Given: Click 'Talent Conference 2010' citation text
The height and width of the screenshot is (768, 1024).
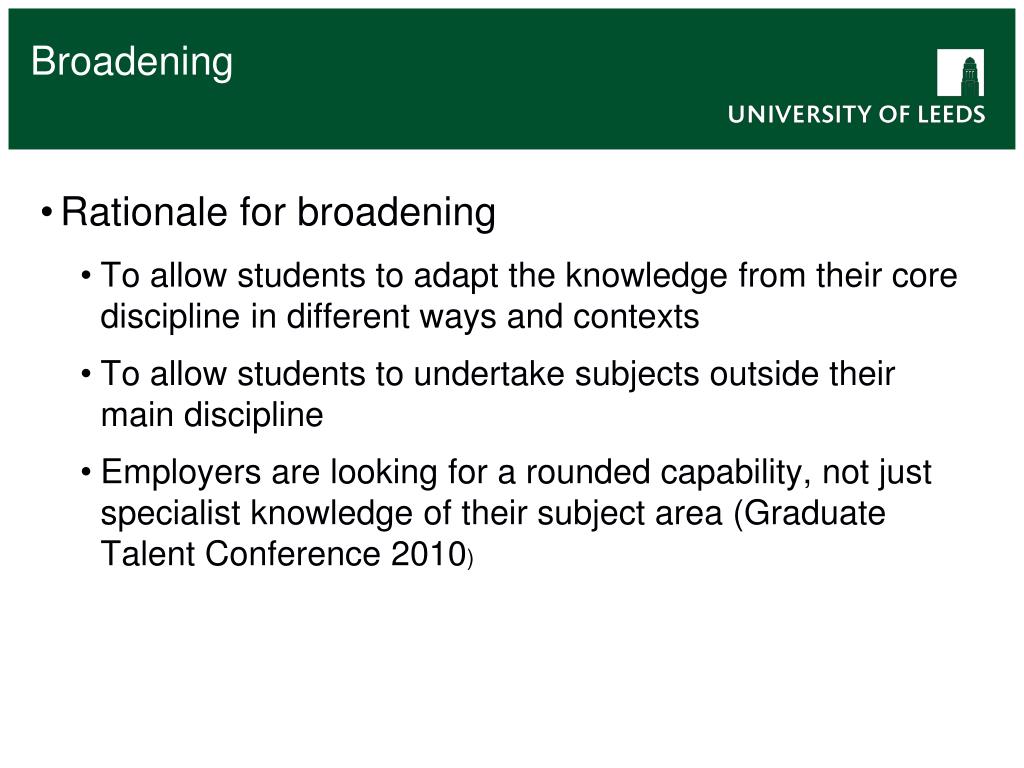Looking at the screenshot, I should point(283,554).
